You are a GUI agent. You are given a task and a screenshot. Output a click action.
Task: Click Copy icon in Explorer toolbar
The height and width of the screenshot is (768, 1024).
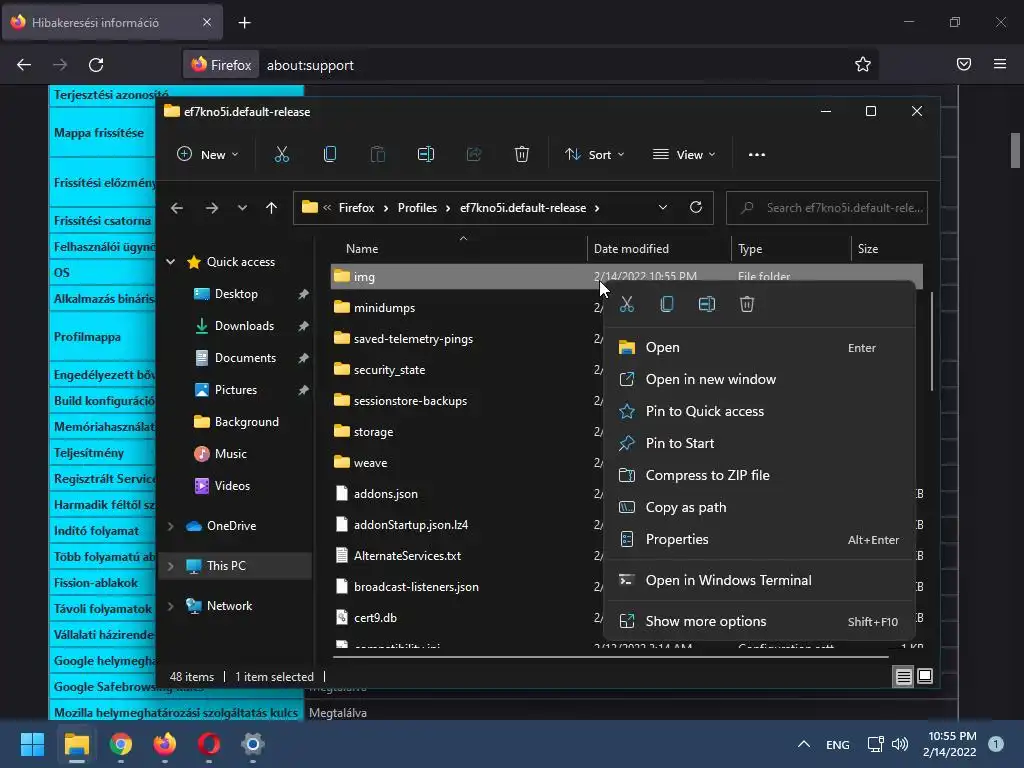[x=330, y=155]
